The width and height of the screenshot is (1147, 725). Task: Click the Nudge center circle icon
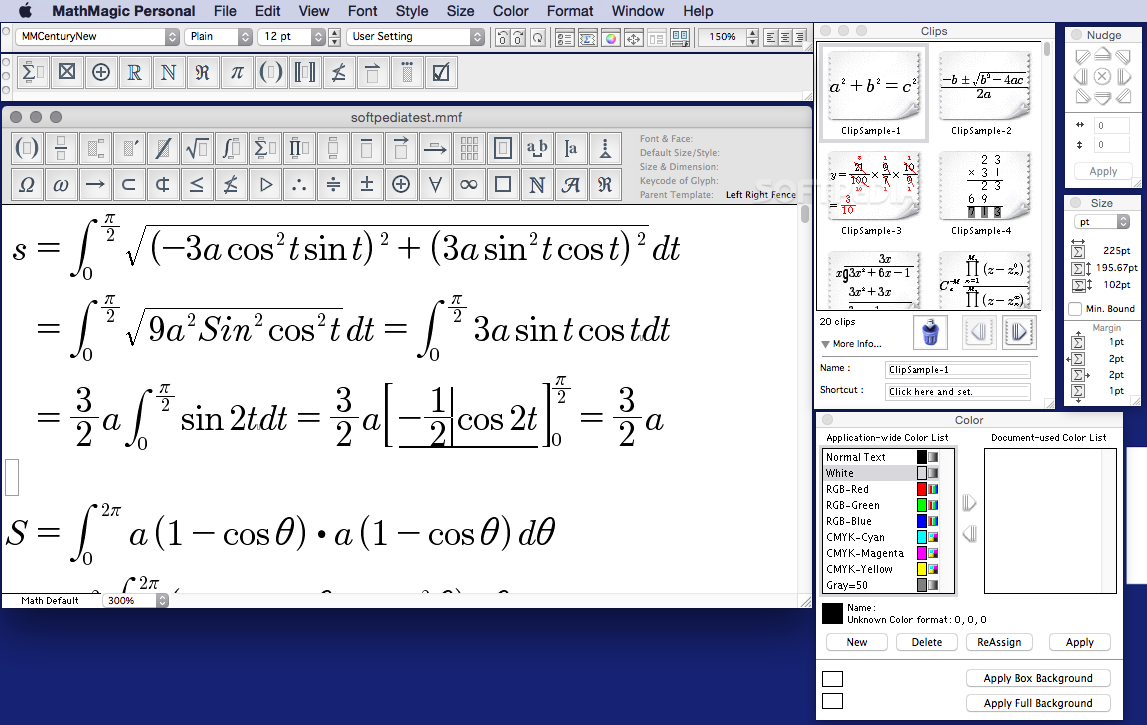point(1102,77)
